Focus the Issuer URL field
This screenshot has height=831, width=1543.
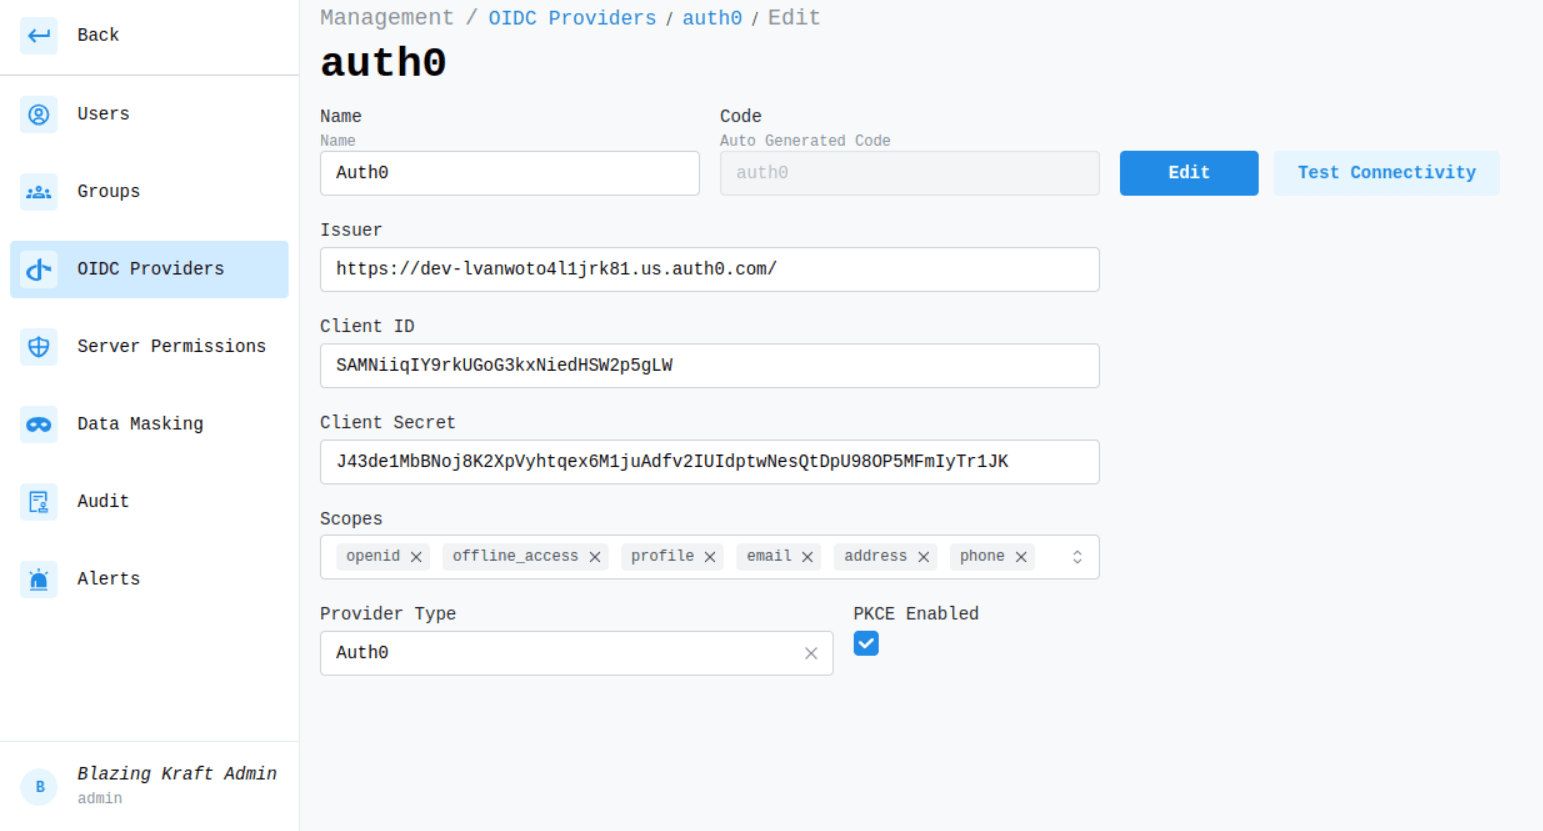pyautogui.click(x=709, y=269)
